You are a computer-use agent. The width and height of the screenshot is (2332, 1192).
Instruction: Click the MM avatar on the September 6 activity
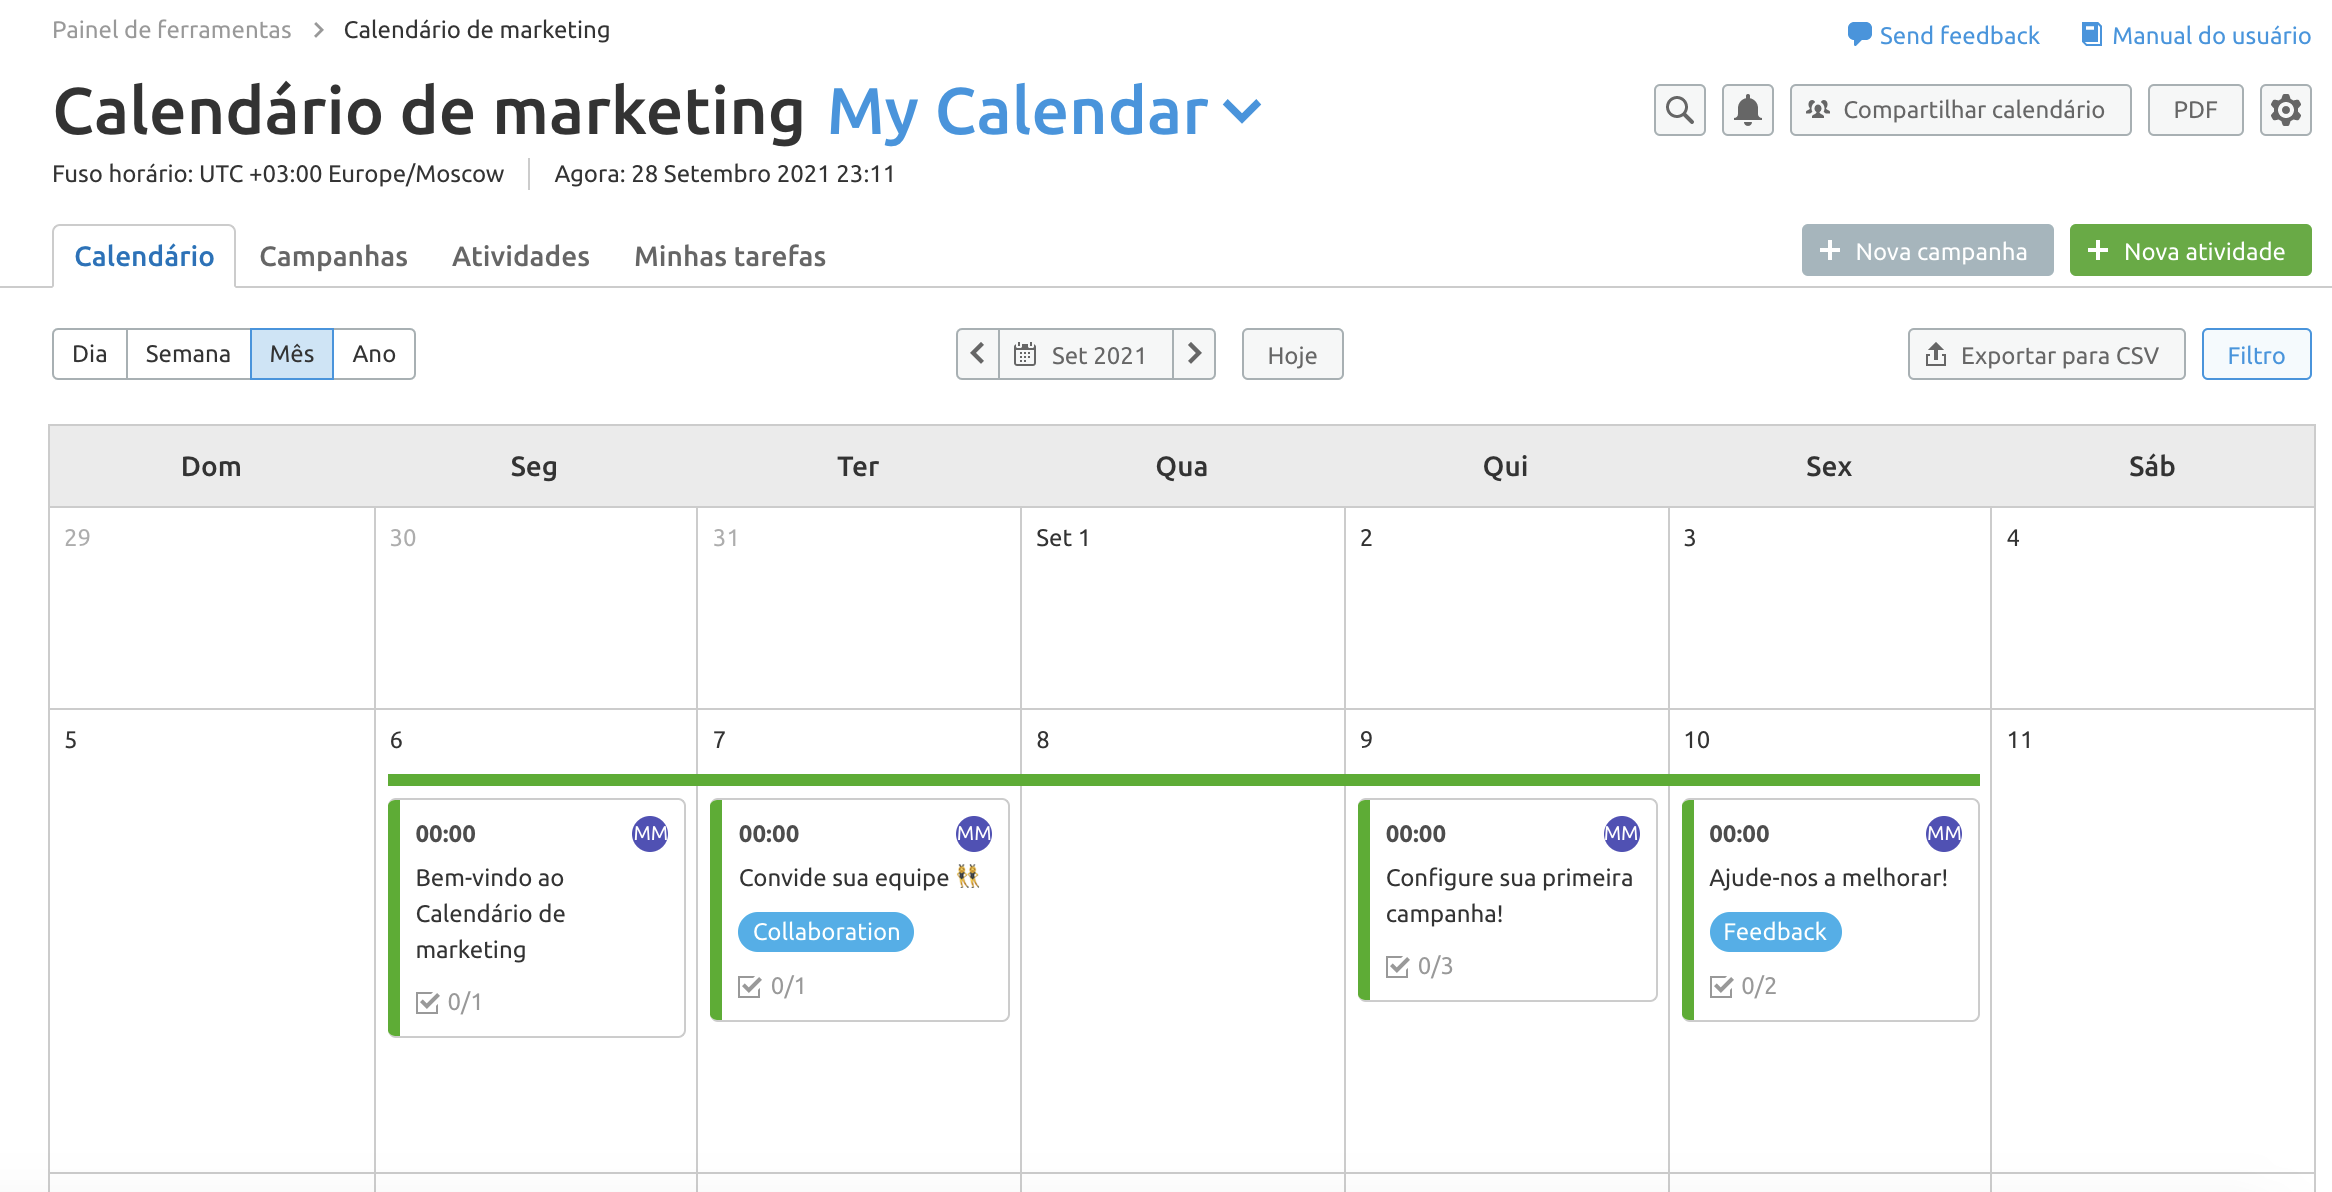[x=649, y=833]
